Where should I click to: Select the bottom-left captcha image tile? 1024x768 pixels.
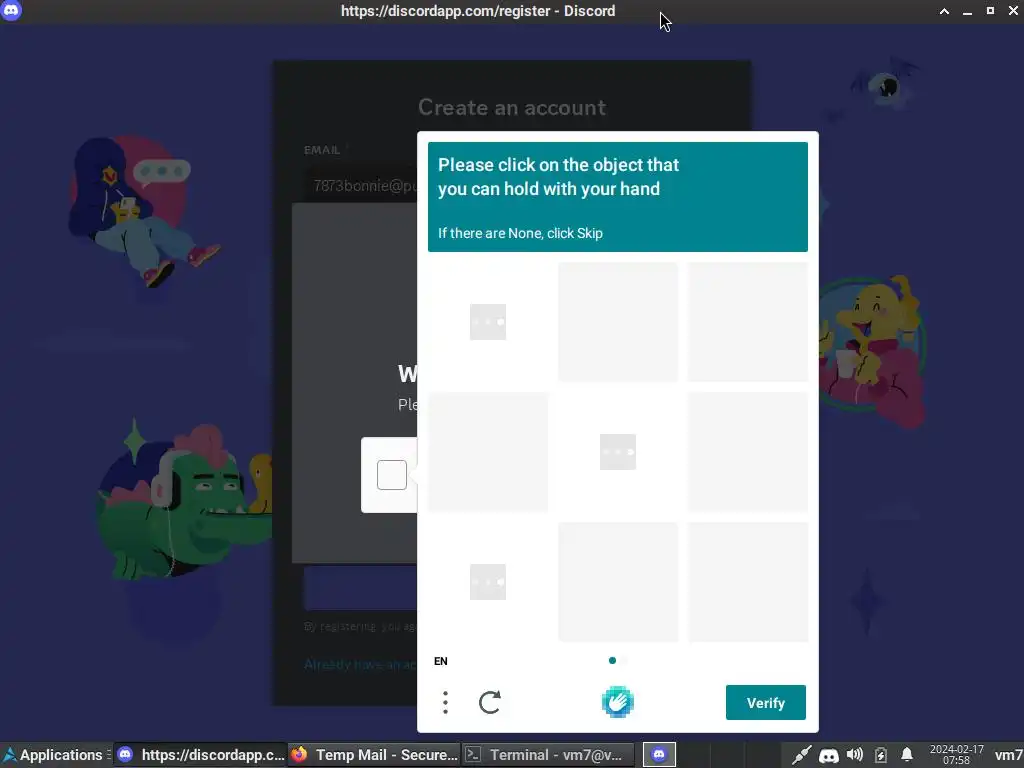click(x=488, y=582)
